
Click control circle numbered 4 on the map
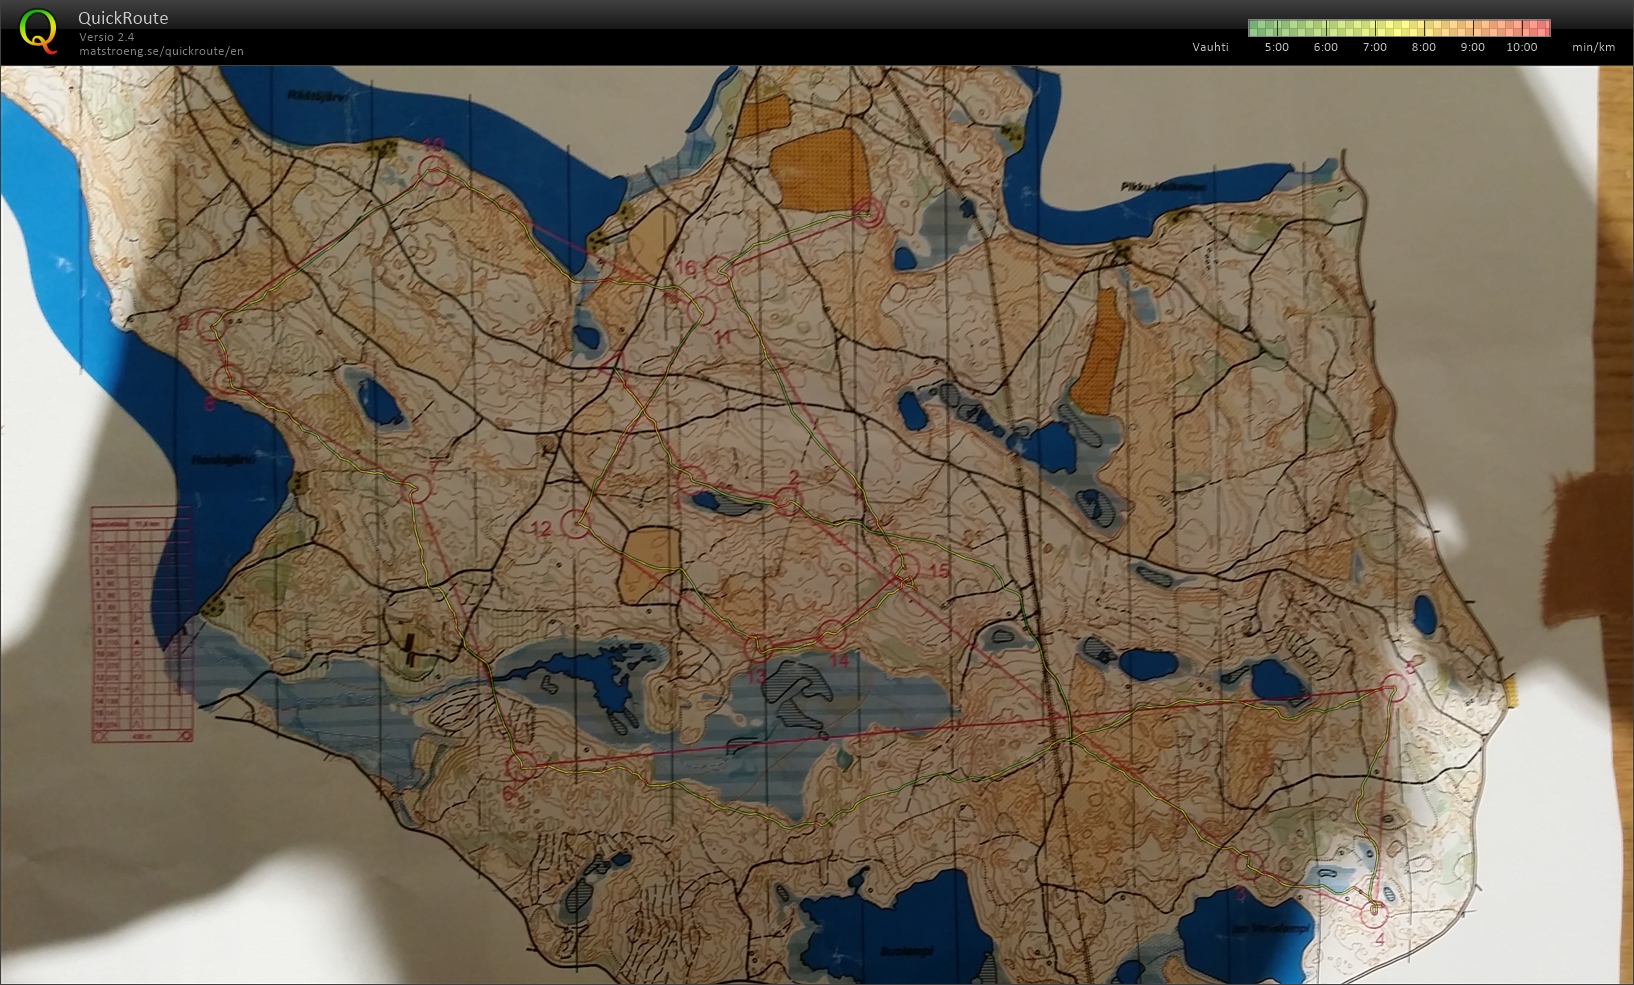pyautogui.click(x=1375, y=912)
